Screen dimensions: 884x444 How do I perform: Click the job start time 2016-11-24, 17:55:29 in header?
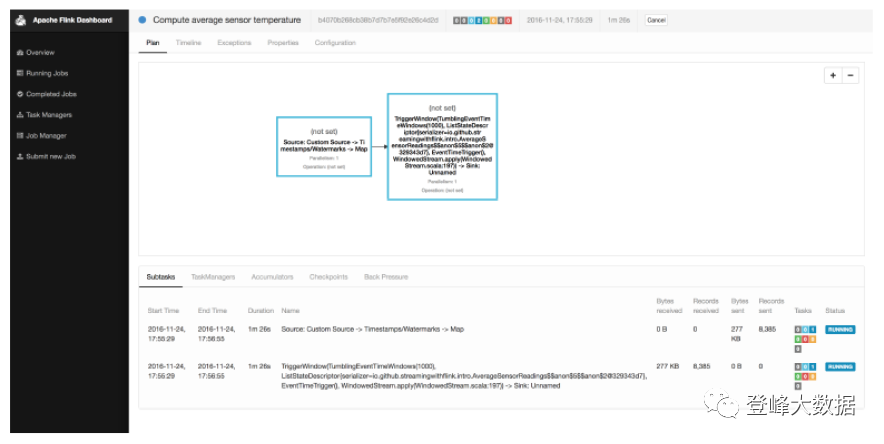tap(559, 20)
